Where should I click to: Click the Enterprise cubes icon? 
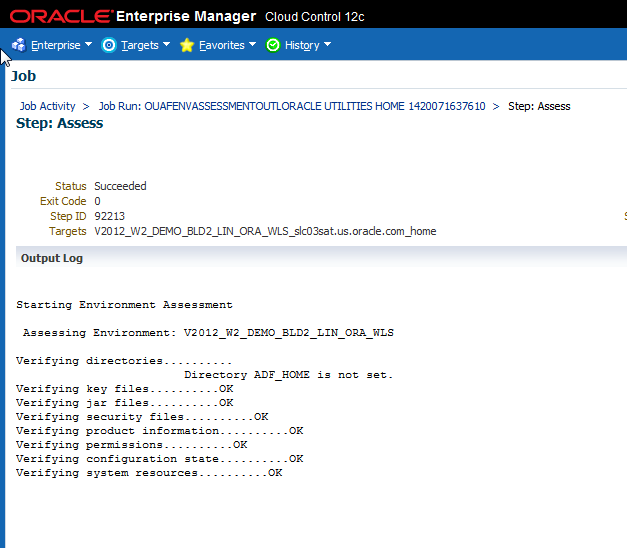(x=19, y=45)
